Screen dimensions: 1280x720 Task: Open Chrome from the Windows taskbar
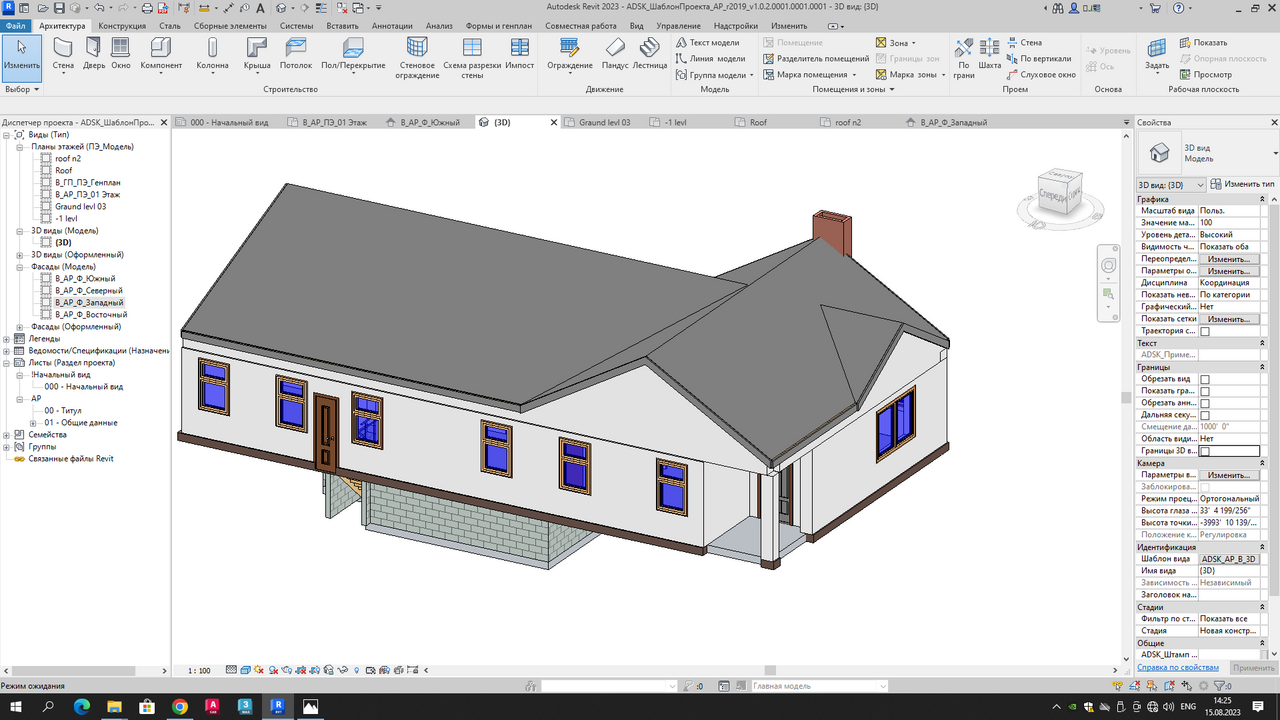pyautogui.click(x=179, y=706)
